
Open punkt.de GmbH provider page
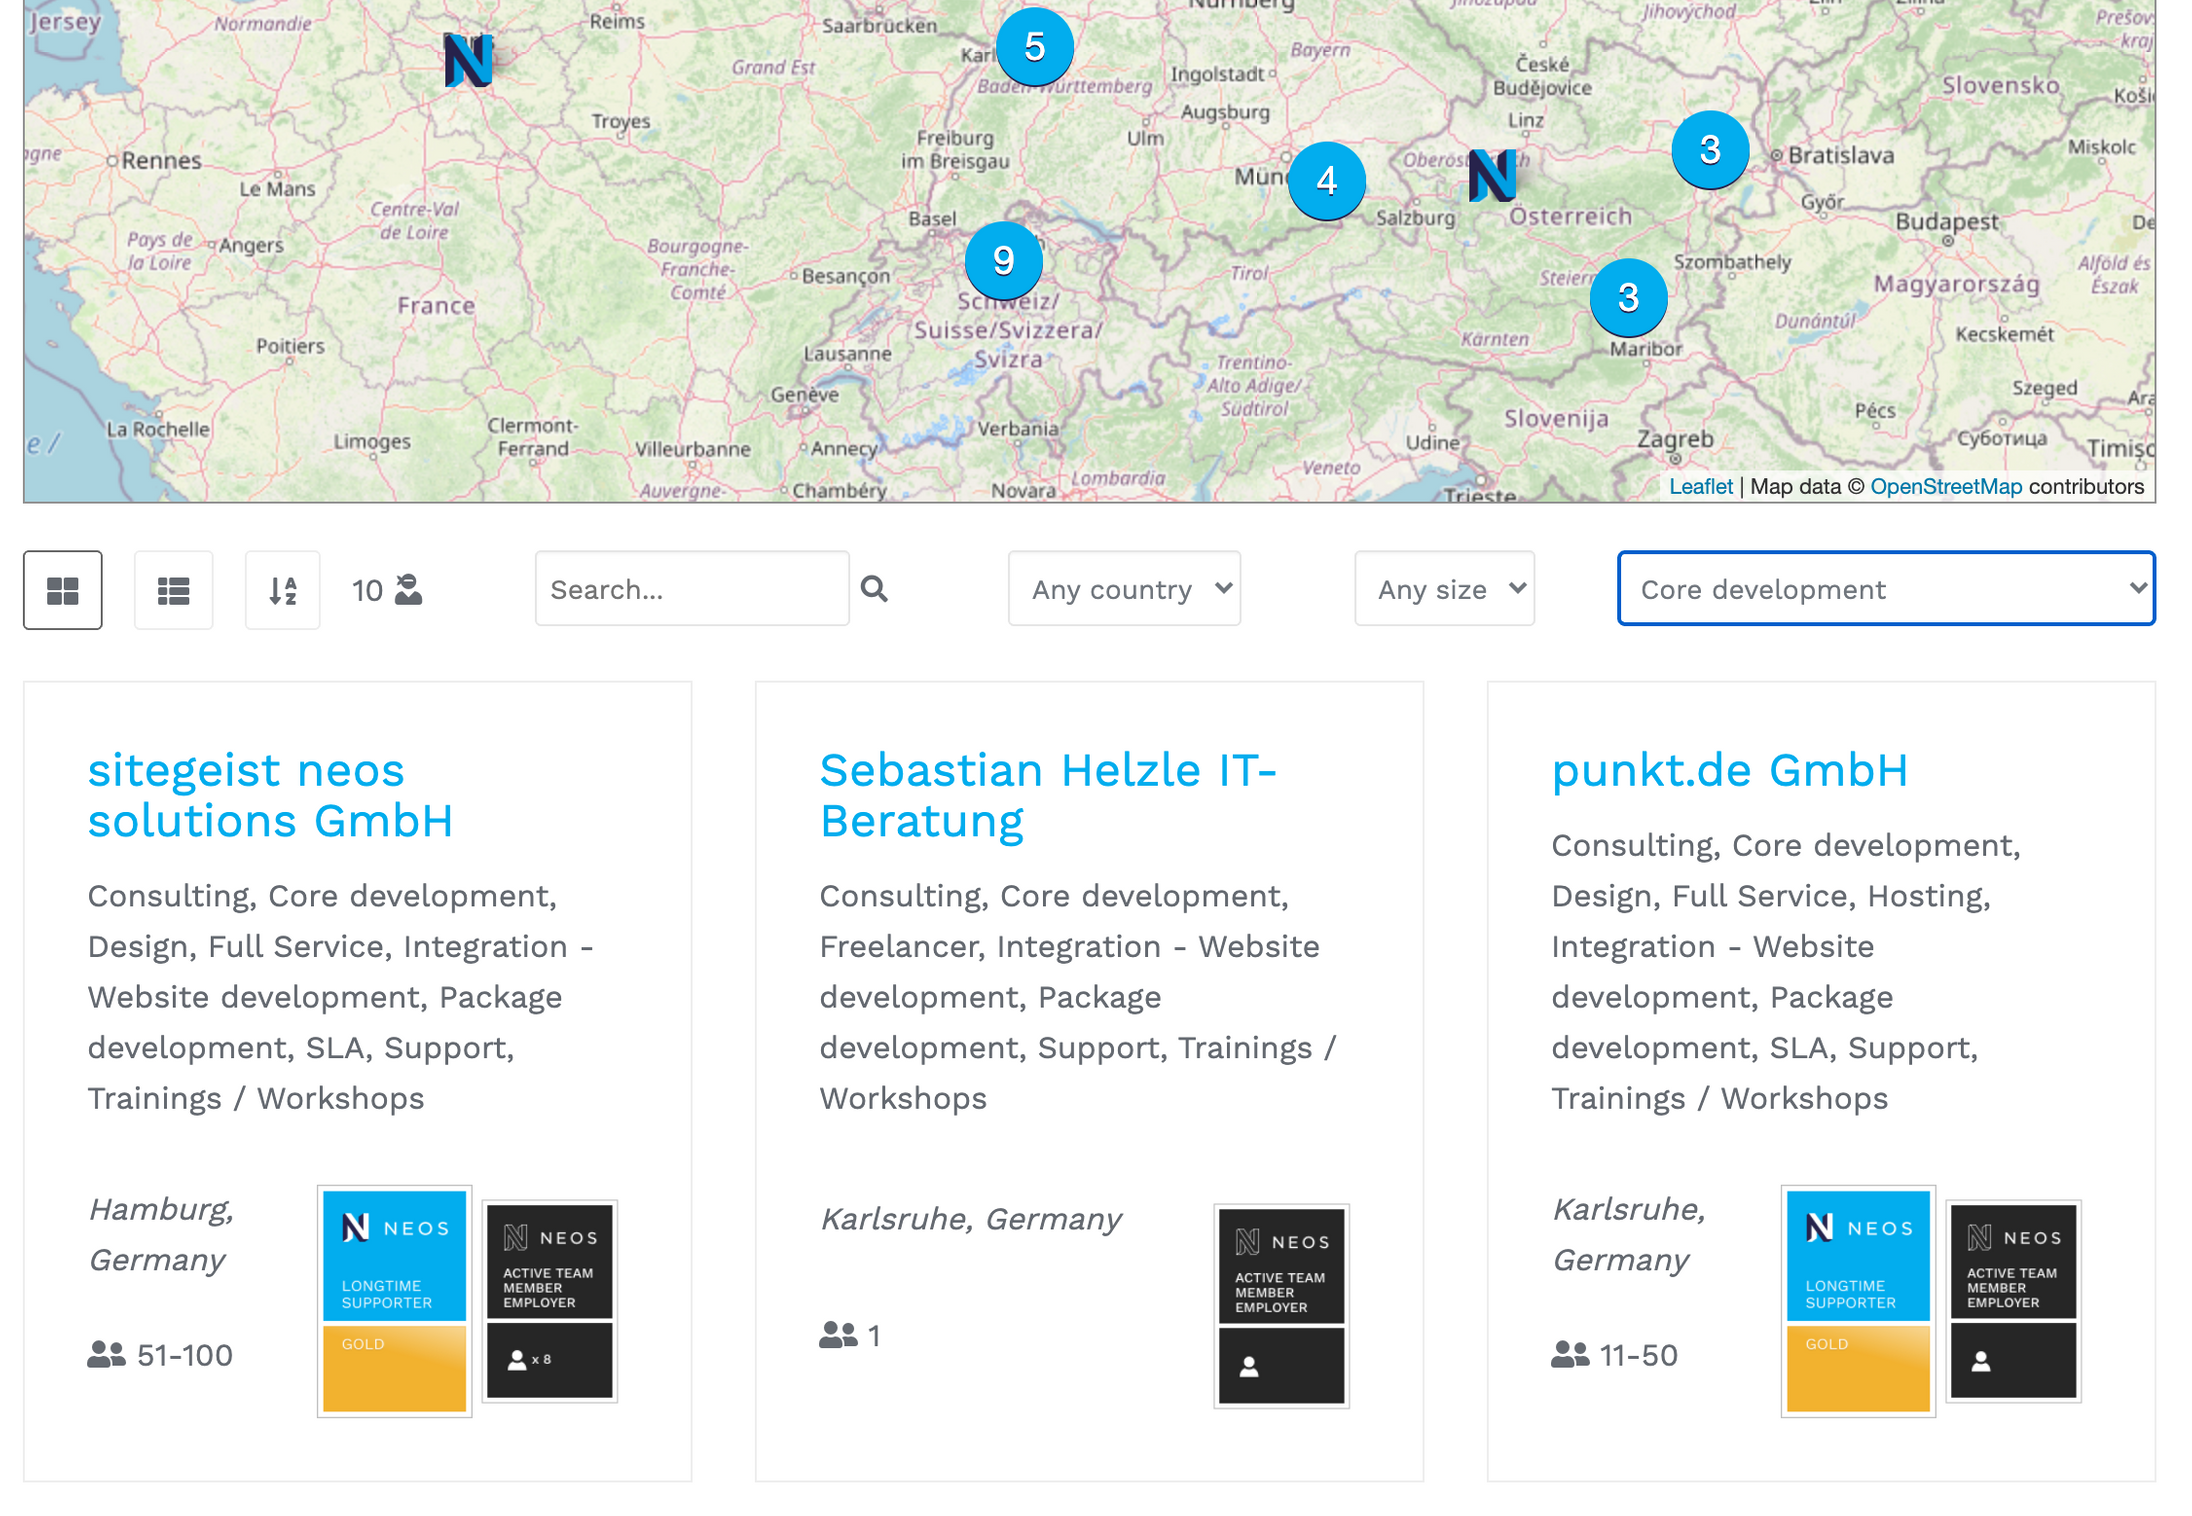[1730, 770]
